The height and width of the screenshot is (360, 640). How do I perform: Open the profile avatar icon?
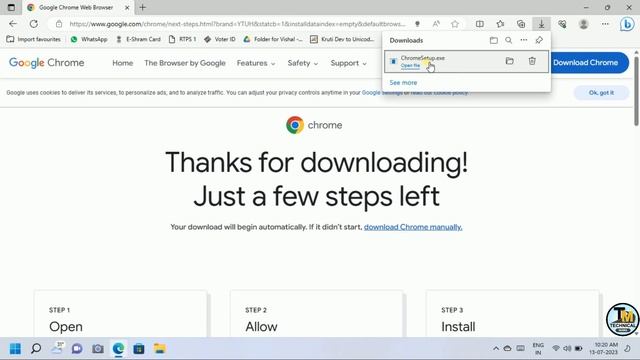click(584, 24)
